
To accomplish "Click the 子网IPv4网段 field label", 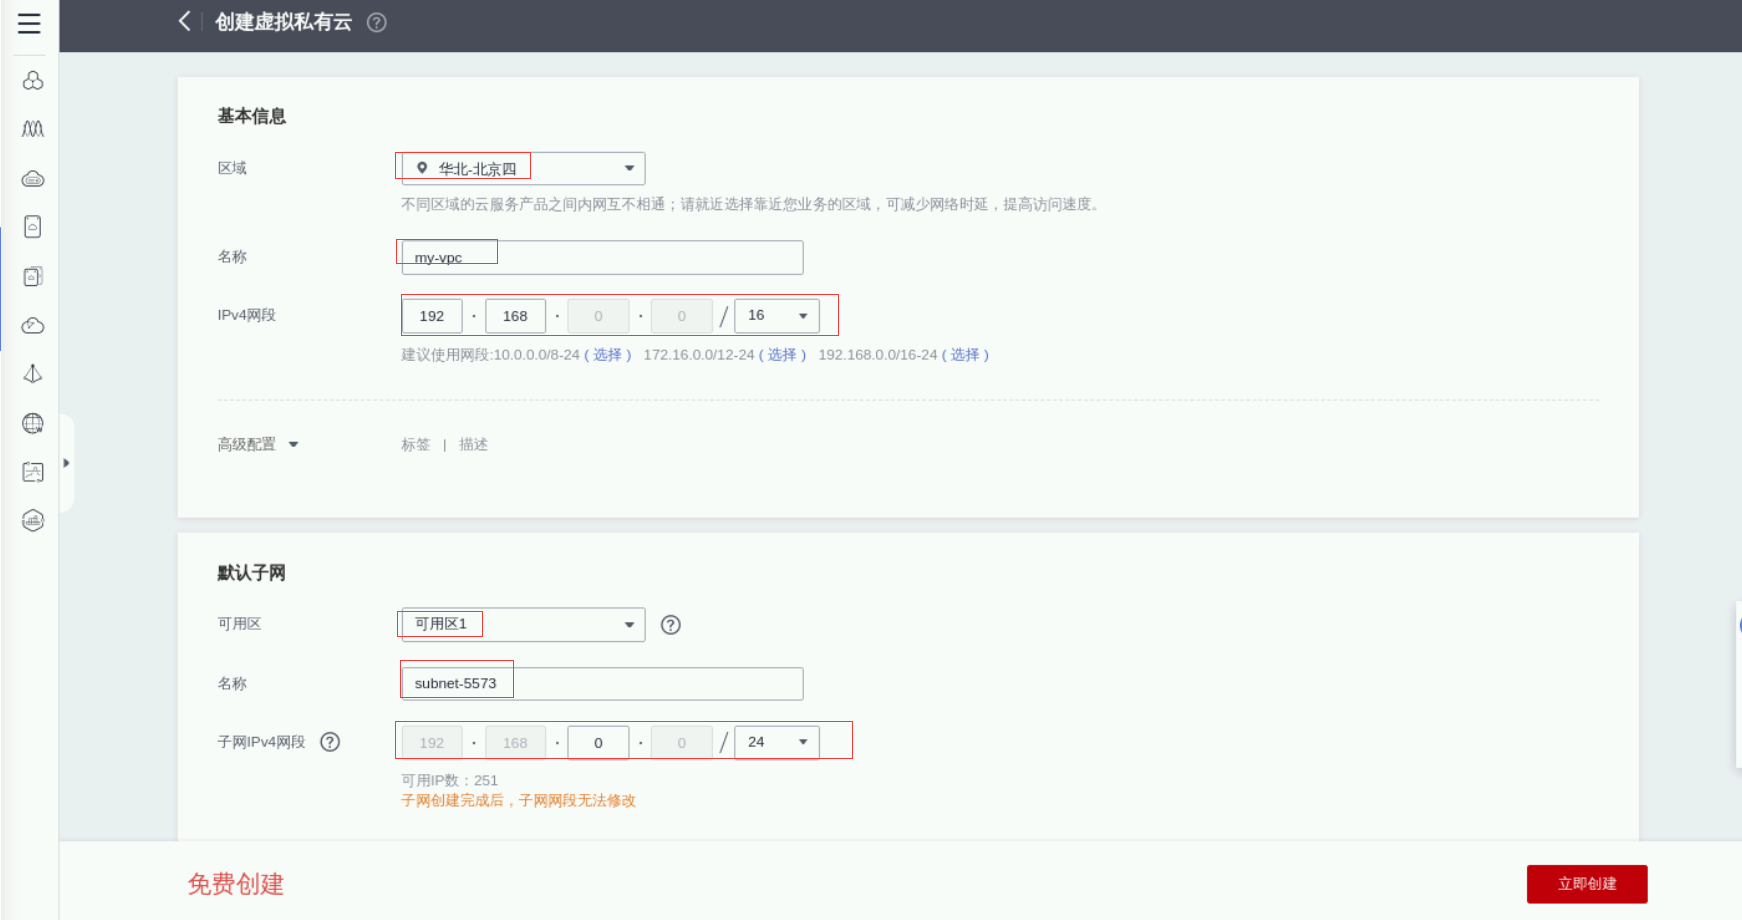I will pos(261,742).
